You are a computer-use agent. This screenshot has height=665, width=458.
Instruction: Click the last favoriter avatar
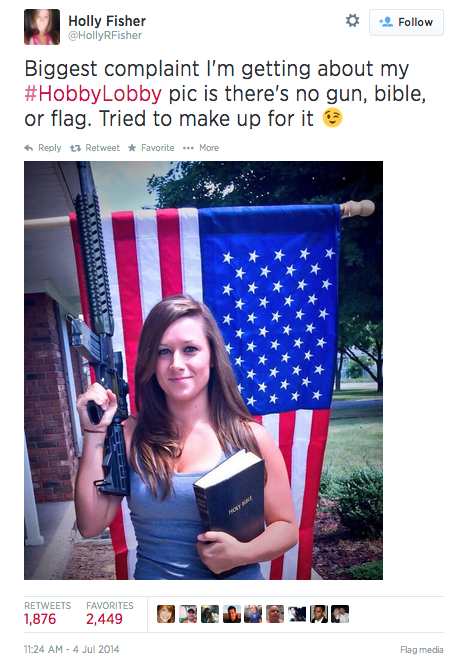(x=340, y=614)
